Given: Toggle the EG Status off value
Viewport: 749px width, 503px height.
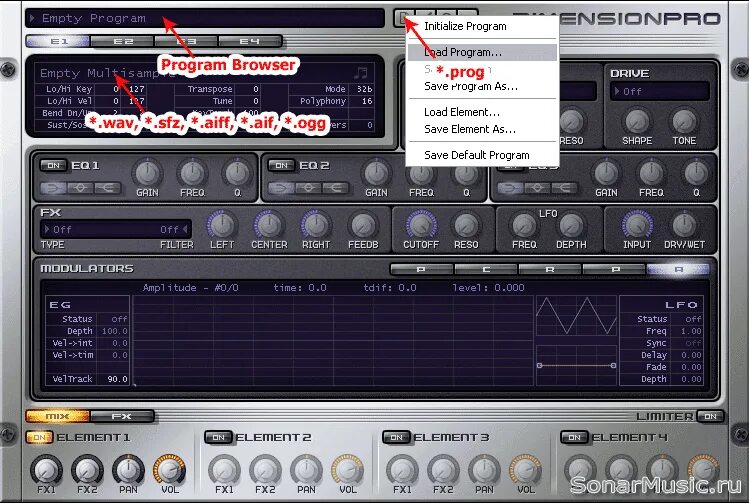Looking at the screenshot, I should [119, 319].
